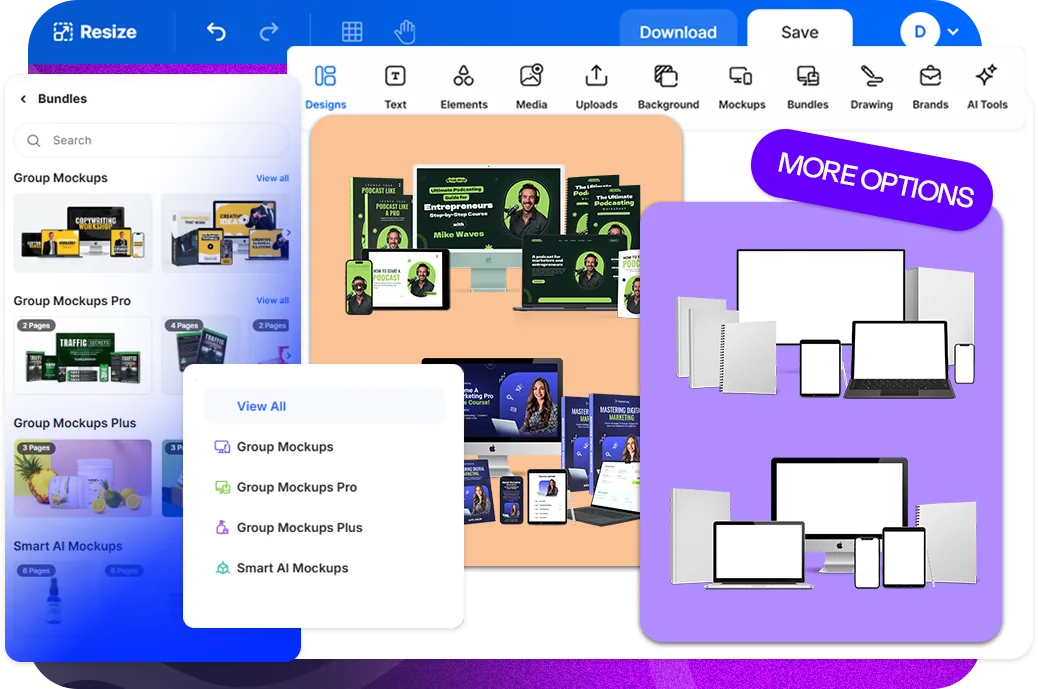
Task: Select View All in popup menu
Action: (x=324, y=406)
